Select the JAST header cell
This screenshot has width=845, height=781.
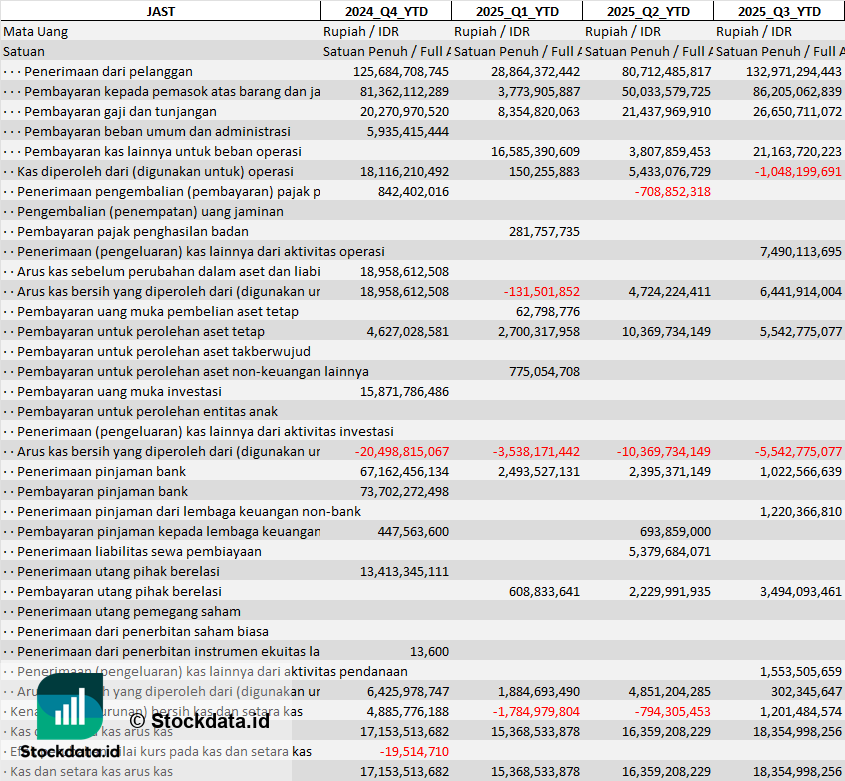point(160,11)
